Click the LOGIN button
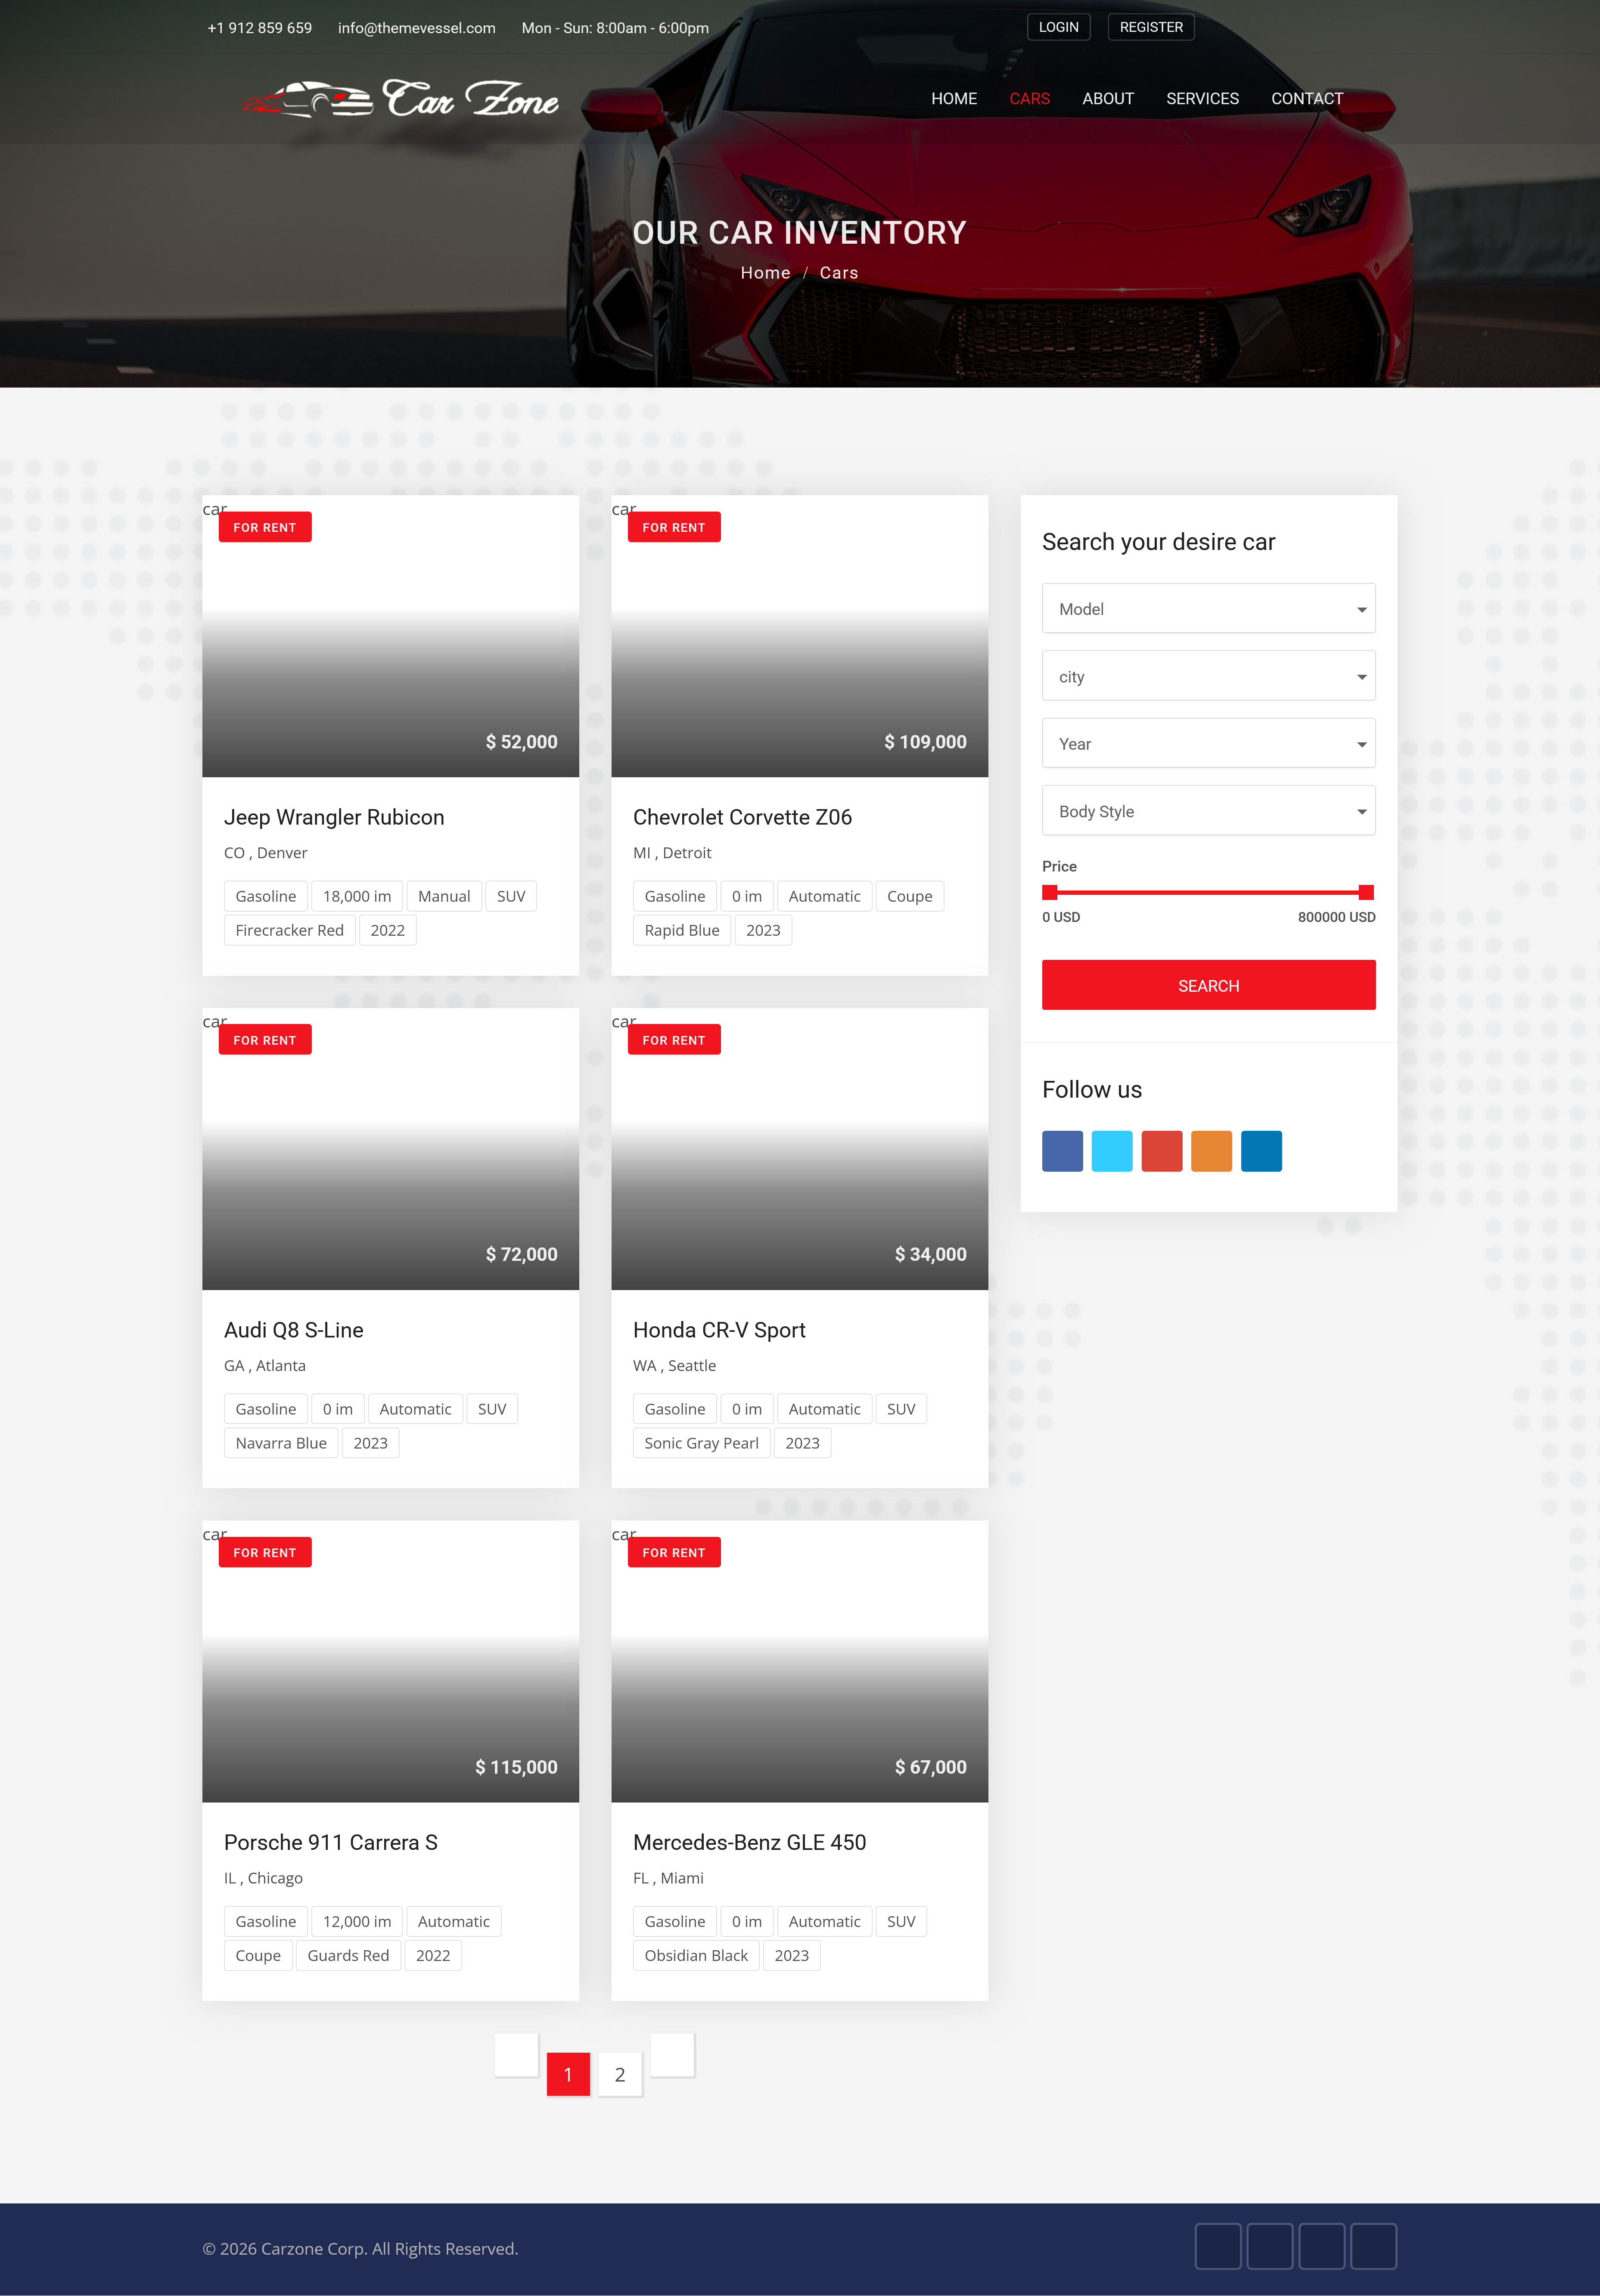 [1058, 27]
